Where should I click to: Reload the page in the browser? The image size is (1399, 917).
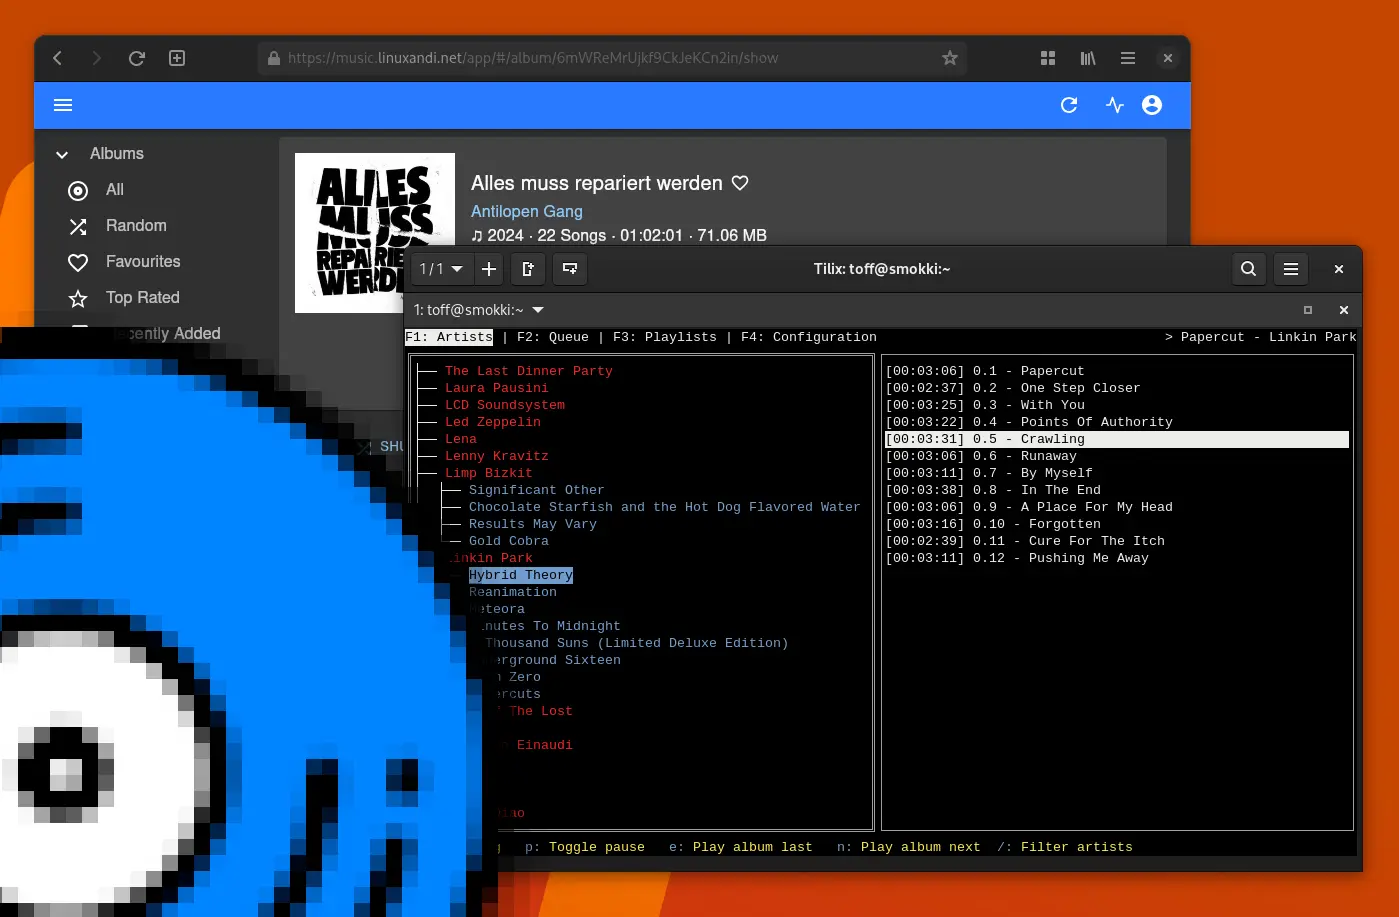coord(137,58)
